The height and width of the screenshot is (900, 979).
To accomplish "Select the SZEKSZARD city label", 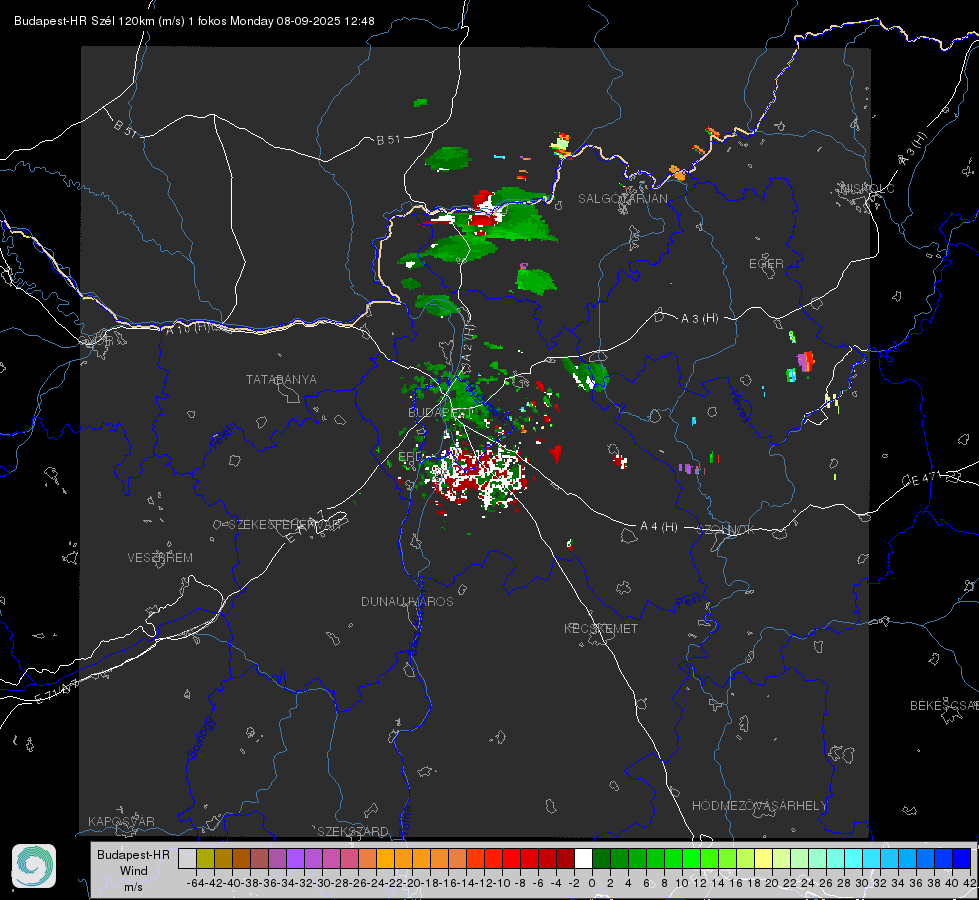I will (x=353, y=831).
